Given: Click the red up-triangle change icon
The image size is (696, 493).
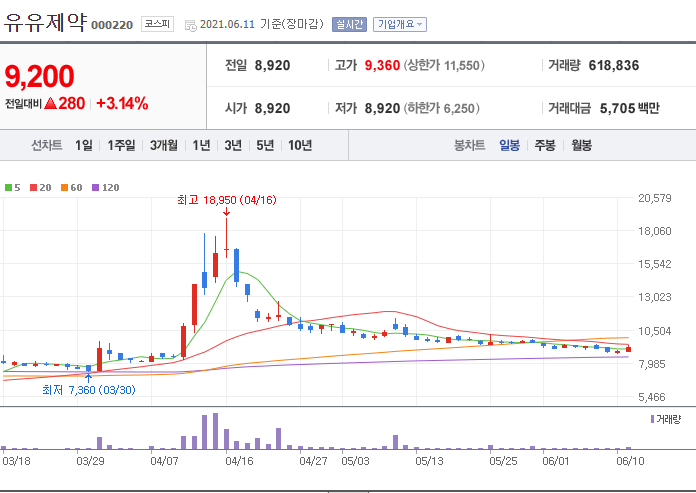Looking at the screenshot, I should click(51, 103).
